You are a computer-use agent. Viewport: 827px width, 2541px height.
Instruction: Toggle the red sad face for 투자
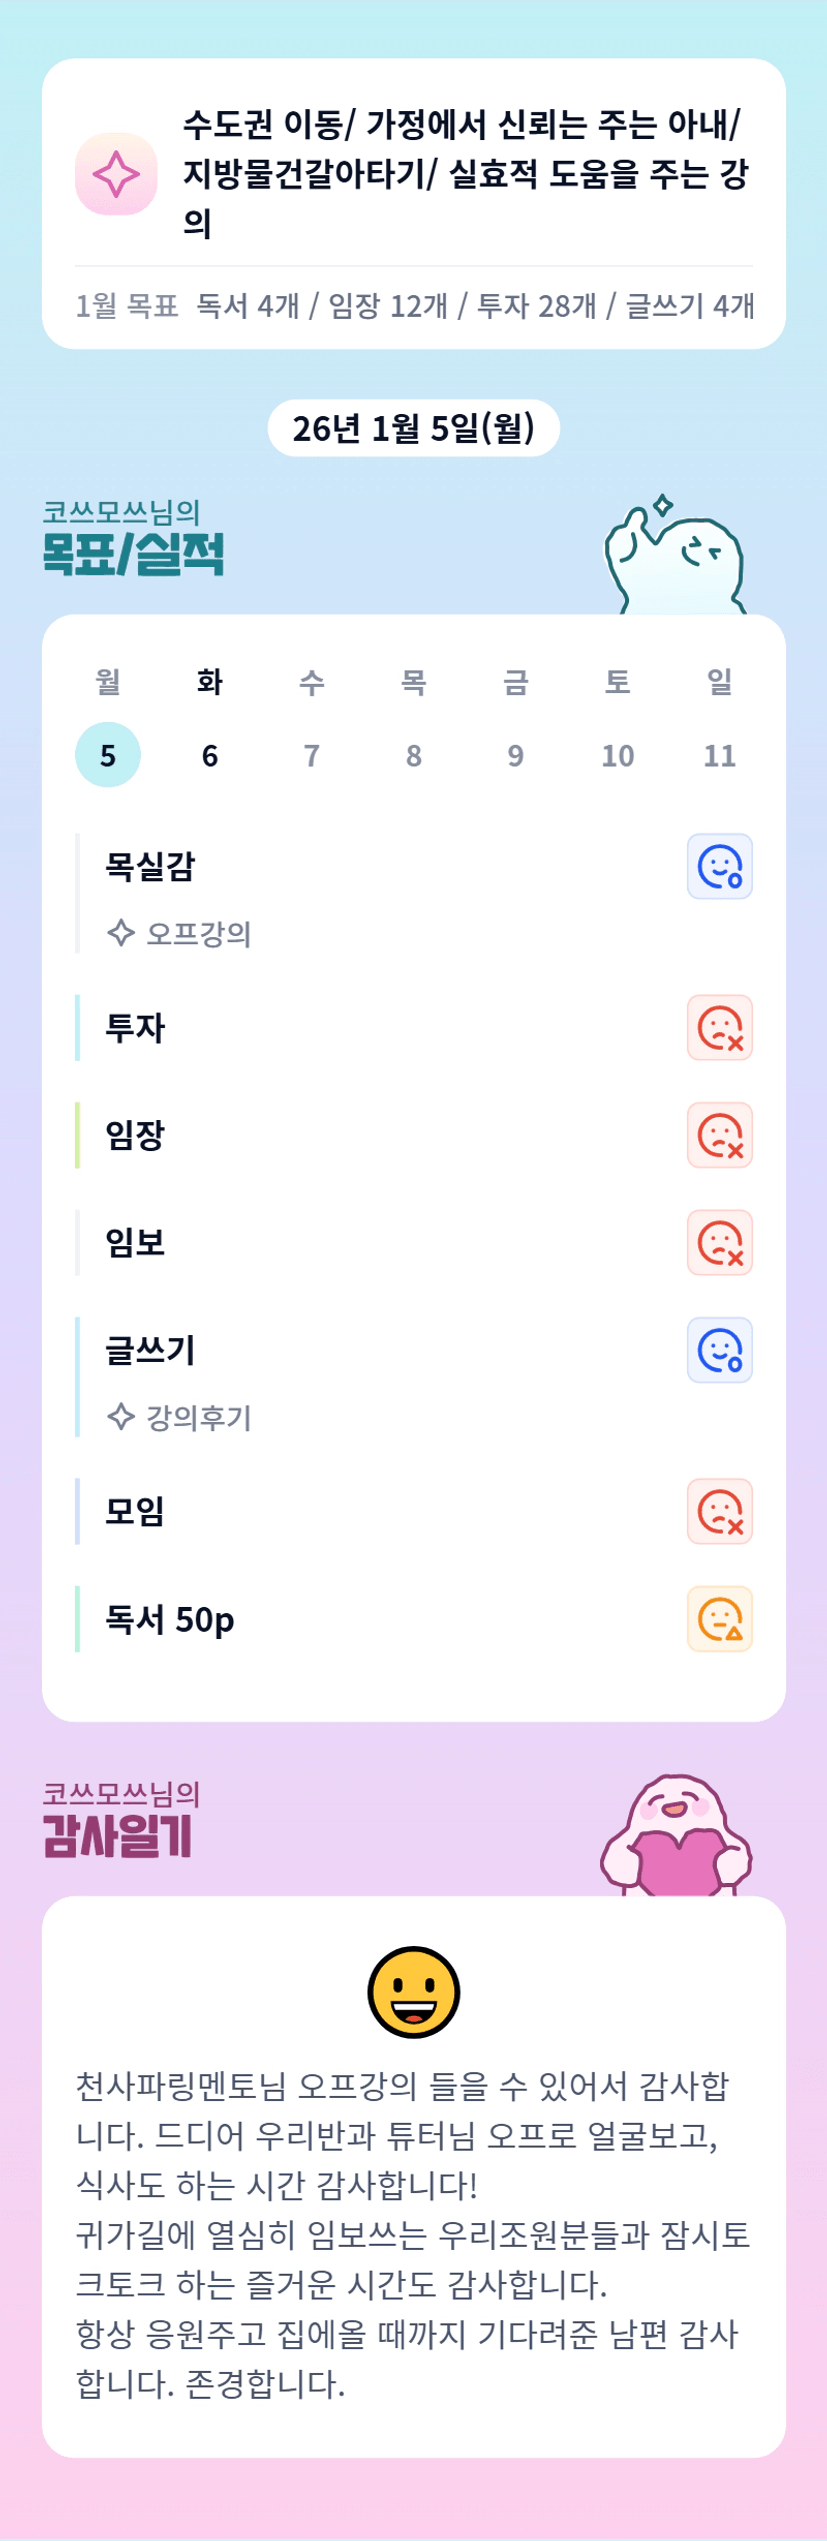(719, 1028)
